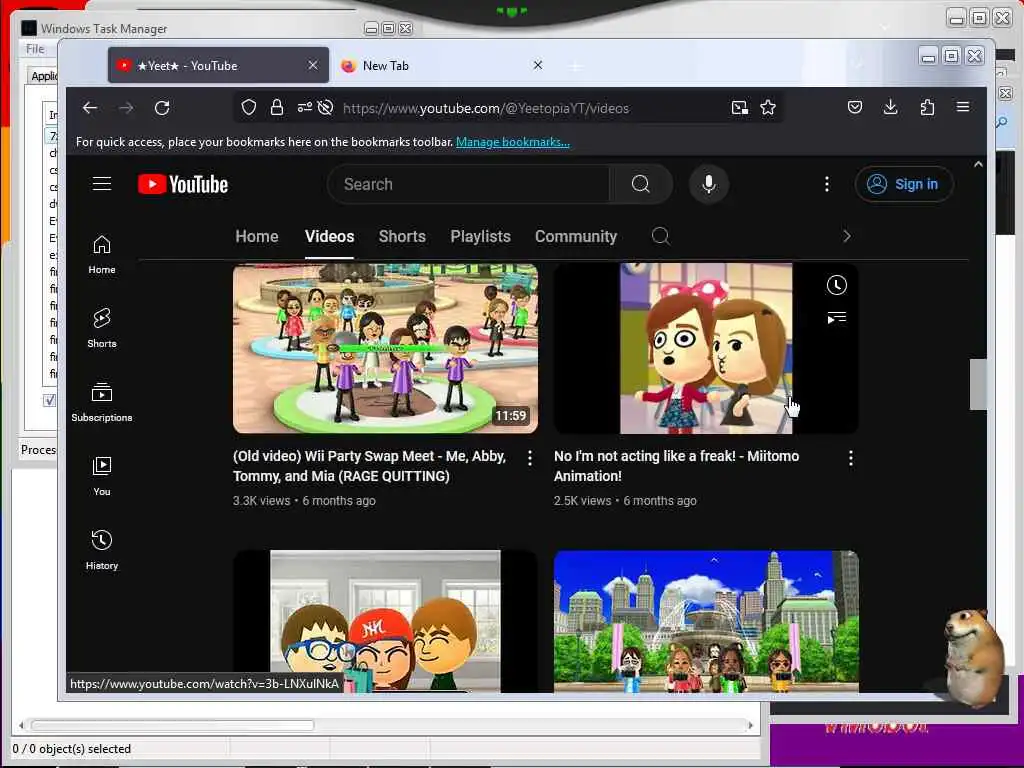
Task: Open the Wii Party Swap Meet thumbnail
Action: [x=385, y=348]
